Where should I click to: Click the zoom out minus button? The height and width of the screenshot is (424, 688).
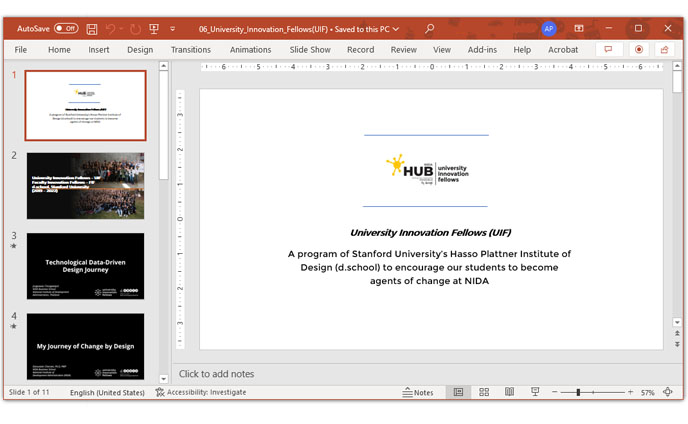(555, 392)
